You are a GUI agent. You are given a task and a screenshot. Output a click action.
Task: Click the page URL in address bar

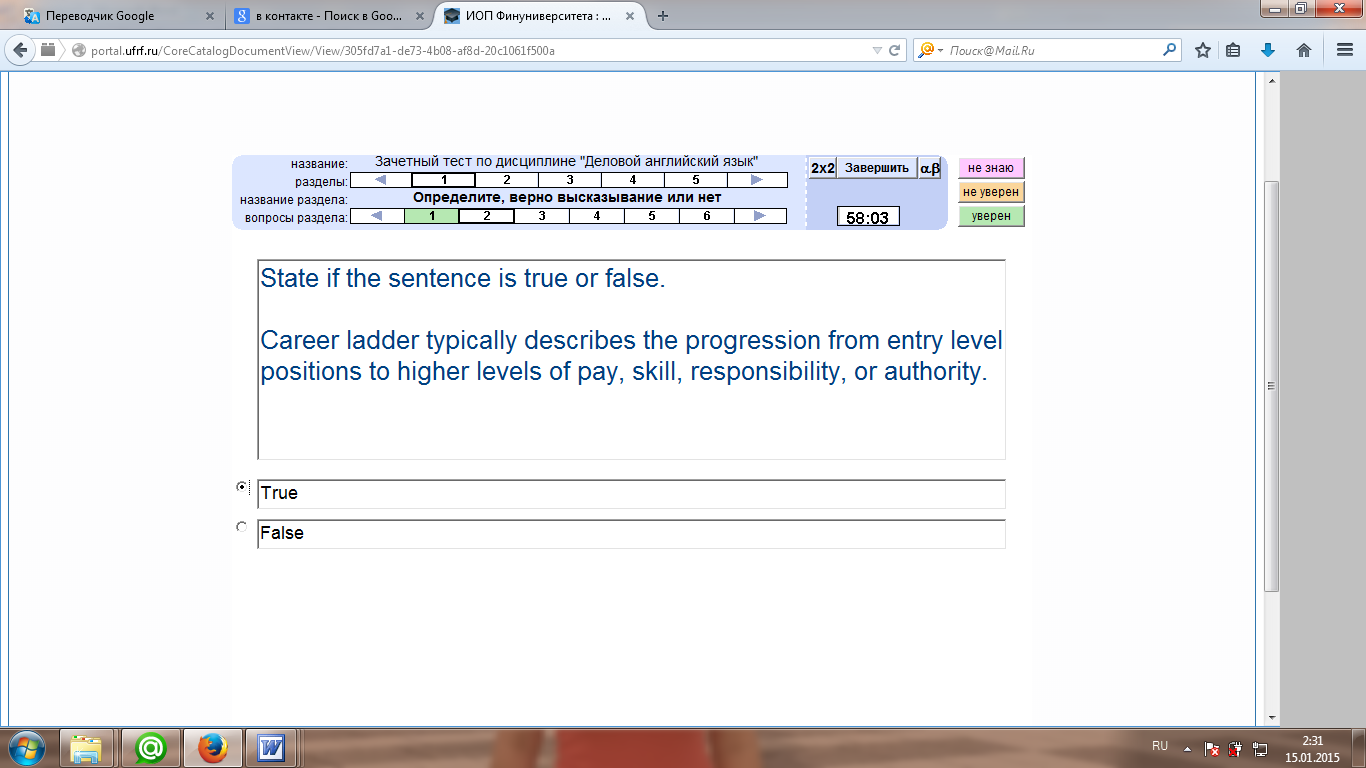click(x=325, y=50)
